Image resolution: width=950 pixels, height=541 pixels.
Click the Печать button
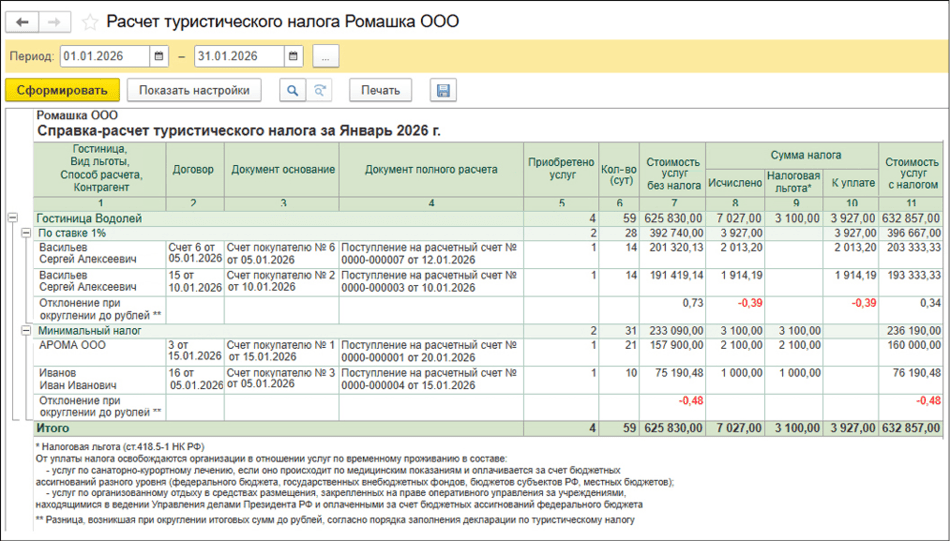380,90
